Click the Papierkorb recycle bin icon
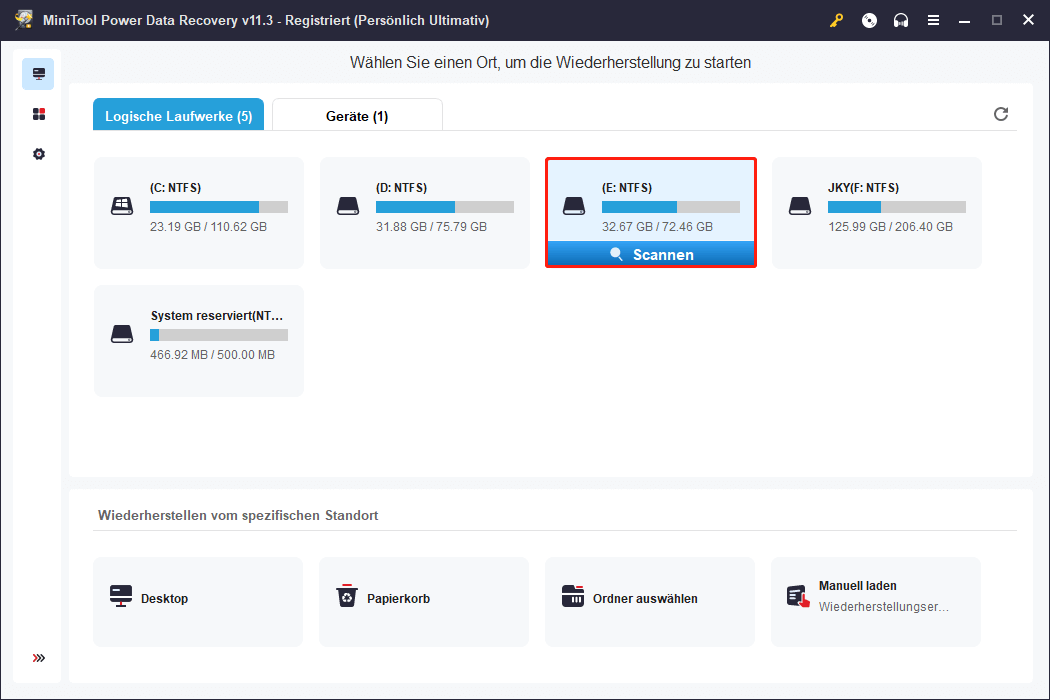Viewport: 1050px width, 700px height. click(347, 595)
